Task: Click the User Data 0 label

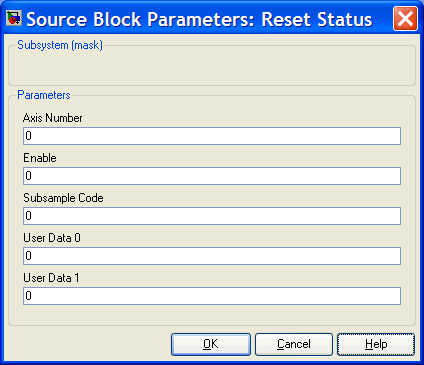Action: pos(52,238)
